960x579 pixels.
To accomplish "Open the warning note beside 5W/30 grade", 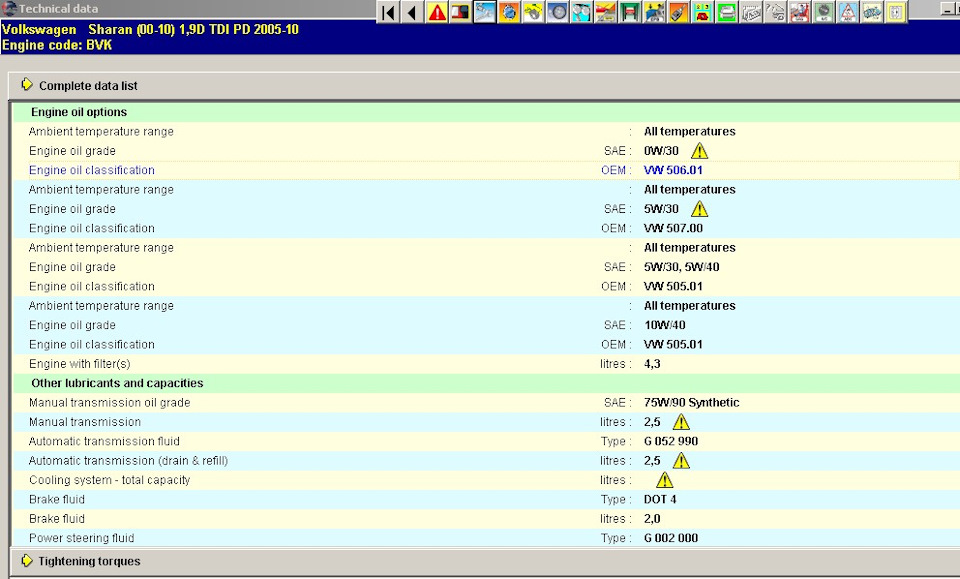I will (x=699, y=209).
